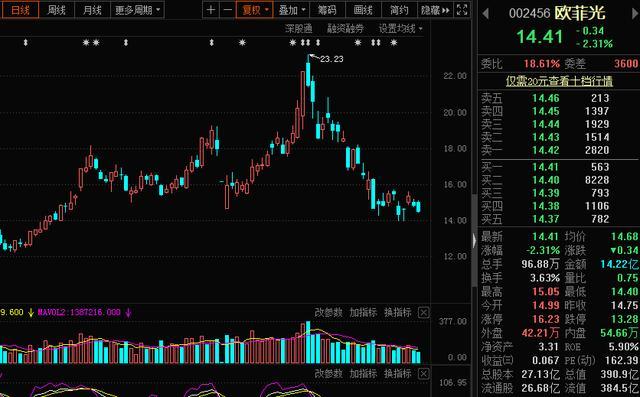Zoom in the chart with the plus button
The width and height of the screenshot is (640, 397).
click(x=211, y=10)
